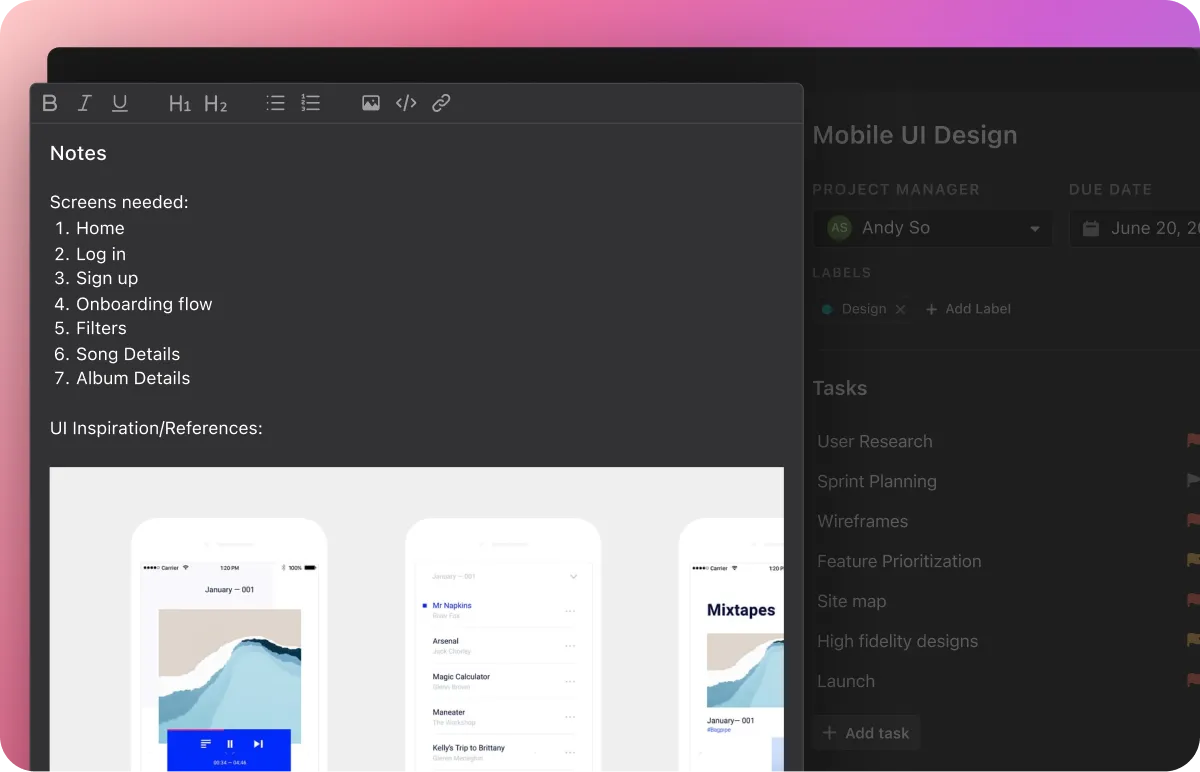Toggle underline formatting
This screenshot has height=772, width=1200.
(x=120, y=103)
